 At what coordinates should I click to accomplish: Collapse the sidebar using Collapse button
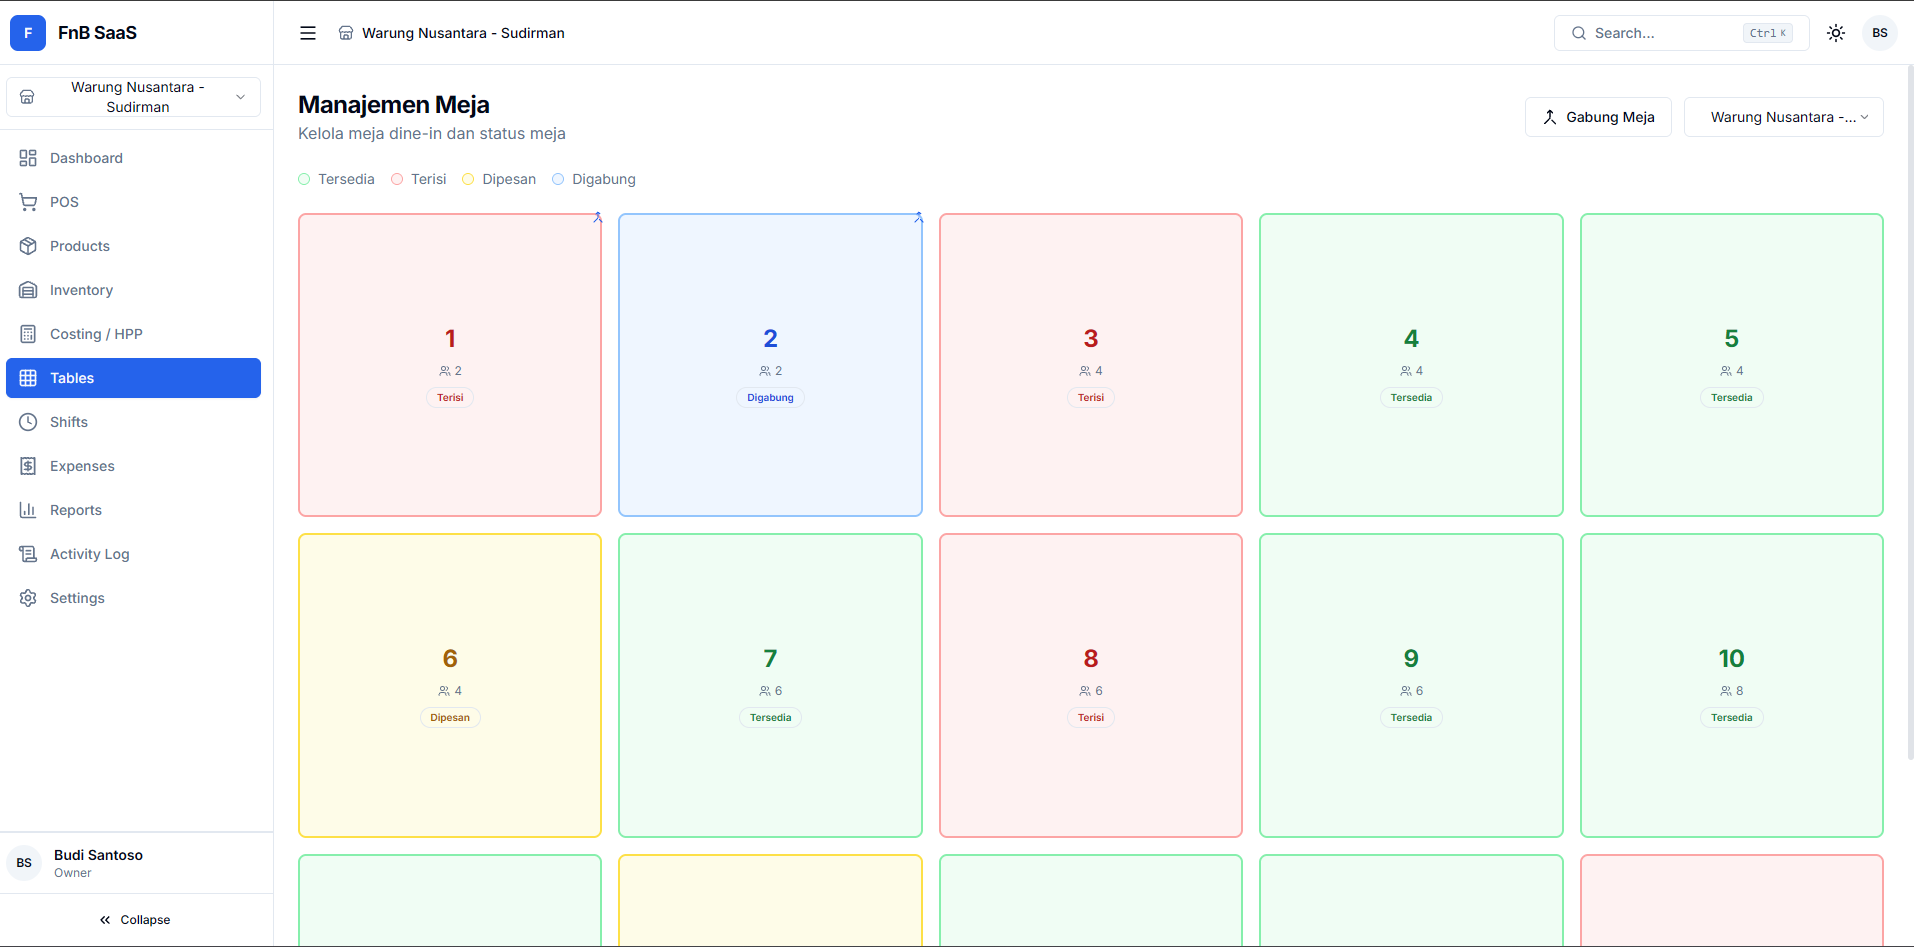point(135,920)
